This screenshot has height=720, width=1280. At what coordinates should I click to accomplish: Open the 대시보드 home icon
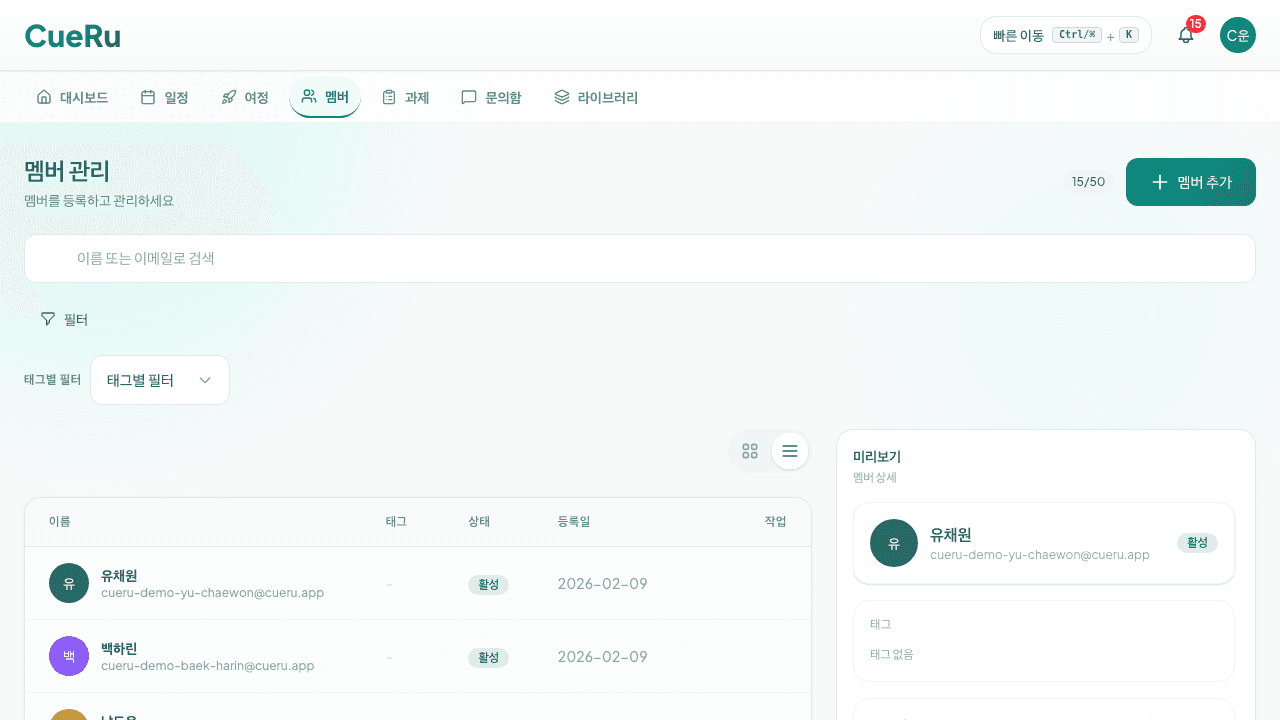43,96
